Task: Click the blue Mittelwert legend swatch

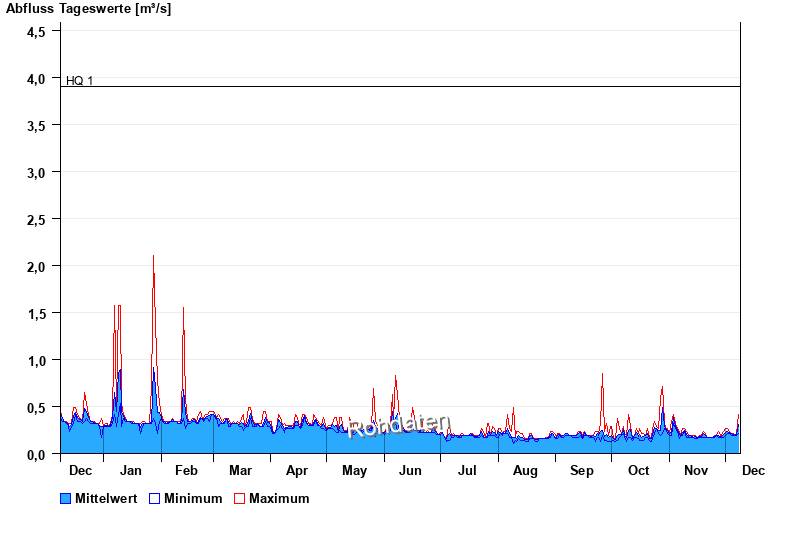Action: [66, 498]
